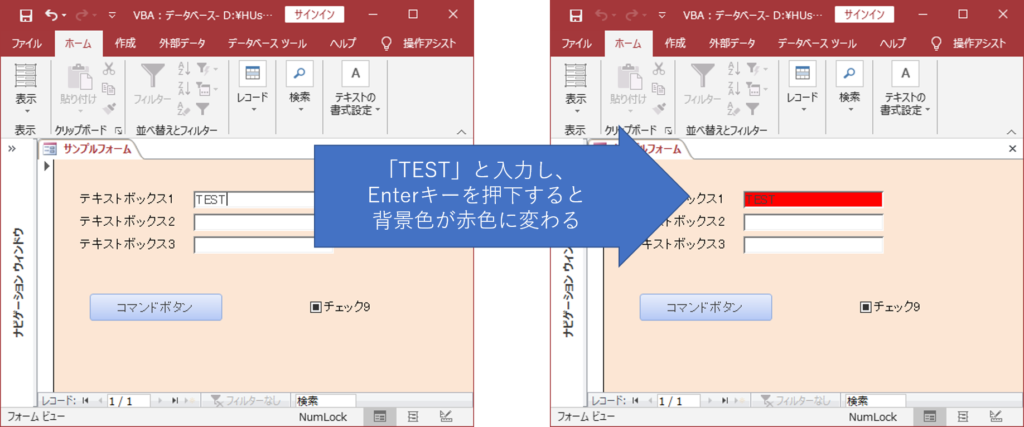Toggle チェック9 checkbox in left window
The height and width of the screenshot is (427, 1024).
pyautogui.click(x=315, y=306)
